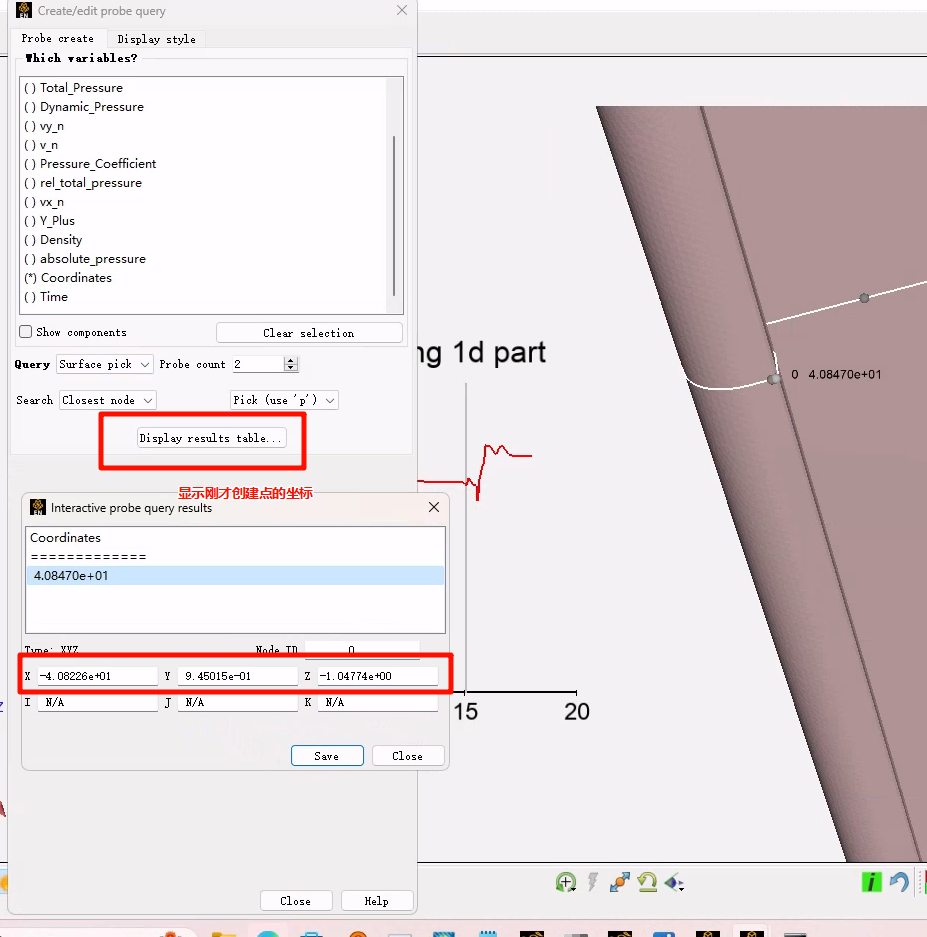This screenshot has height=937, width=927.
Task: Open the Search 'Closest node' dropdown
Action: (108, 400)
